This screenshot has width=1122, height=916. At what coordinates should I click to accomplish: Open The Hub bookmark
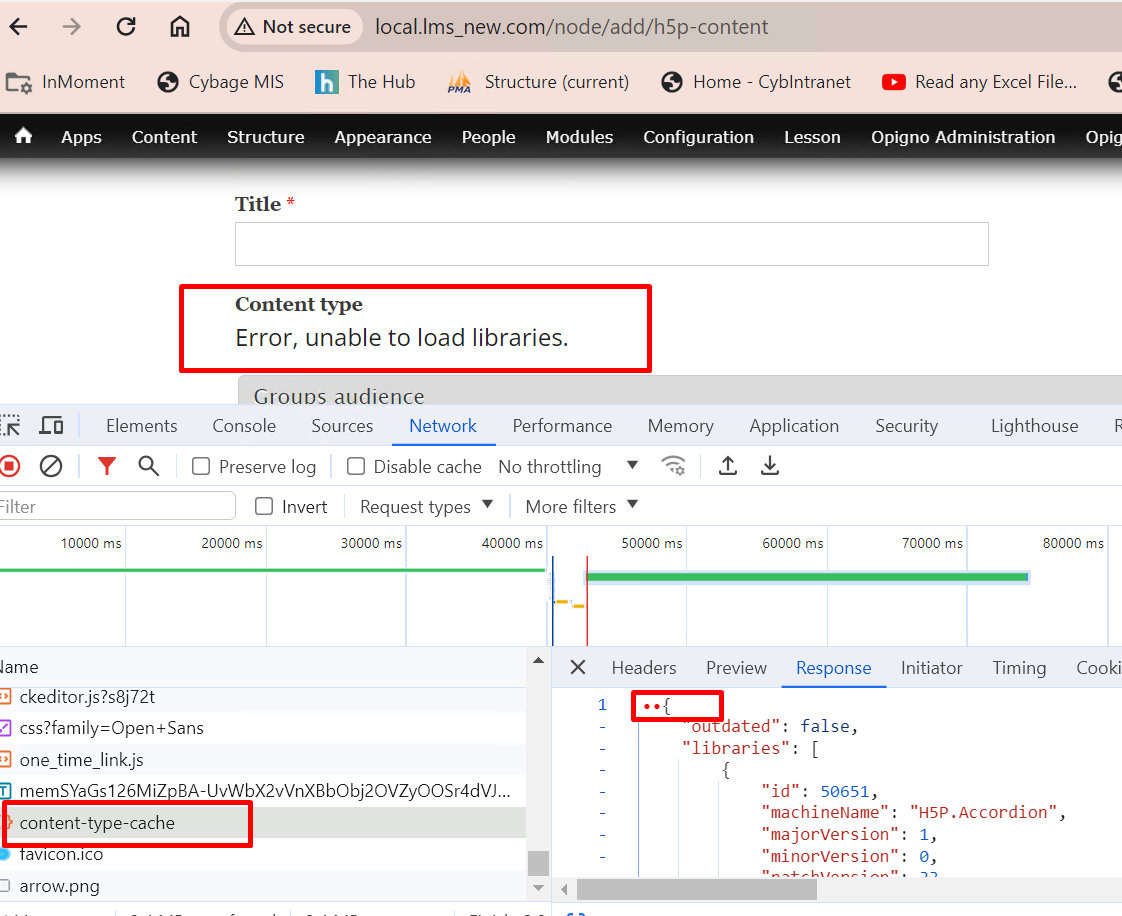(365, 82)
